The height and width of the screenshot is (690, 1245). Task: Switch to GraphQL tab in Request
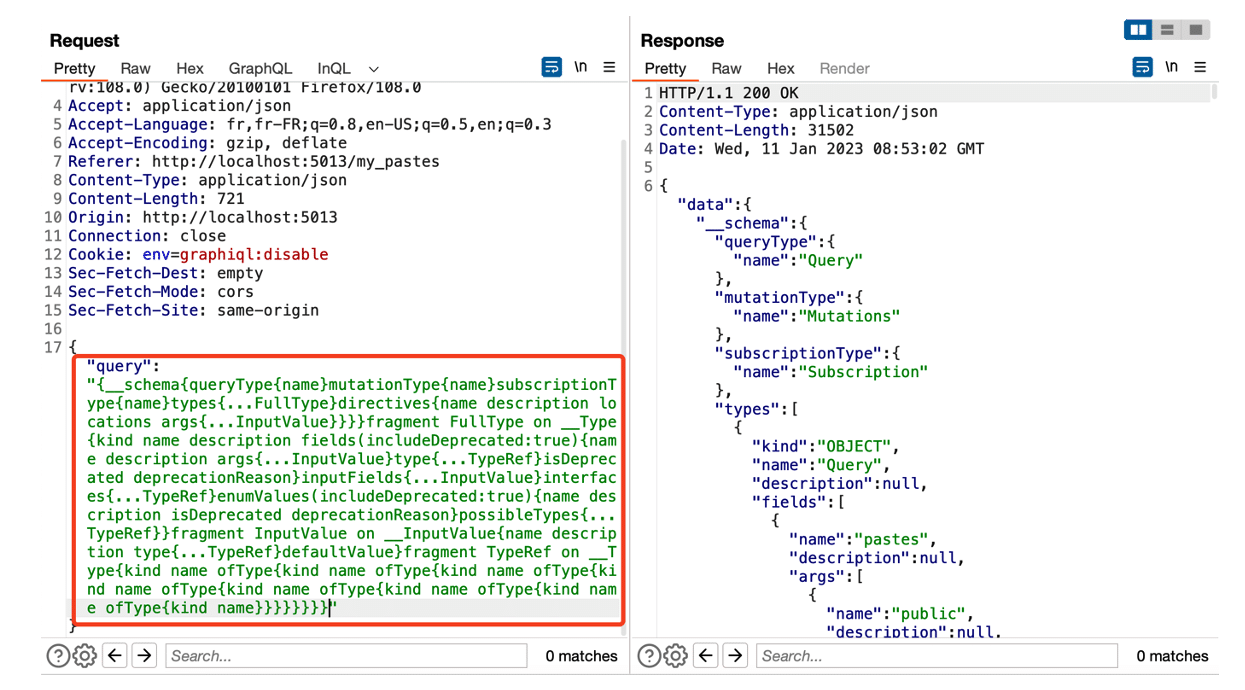coord(260,69)
